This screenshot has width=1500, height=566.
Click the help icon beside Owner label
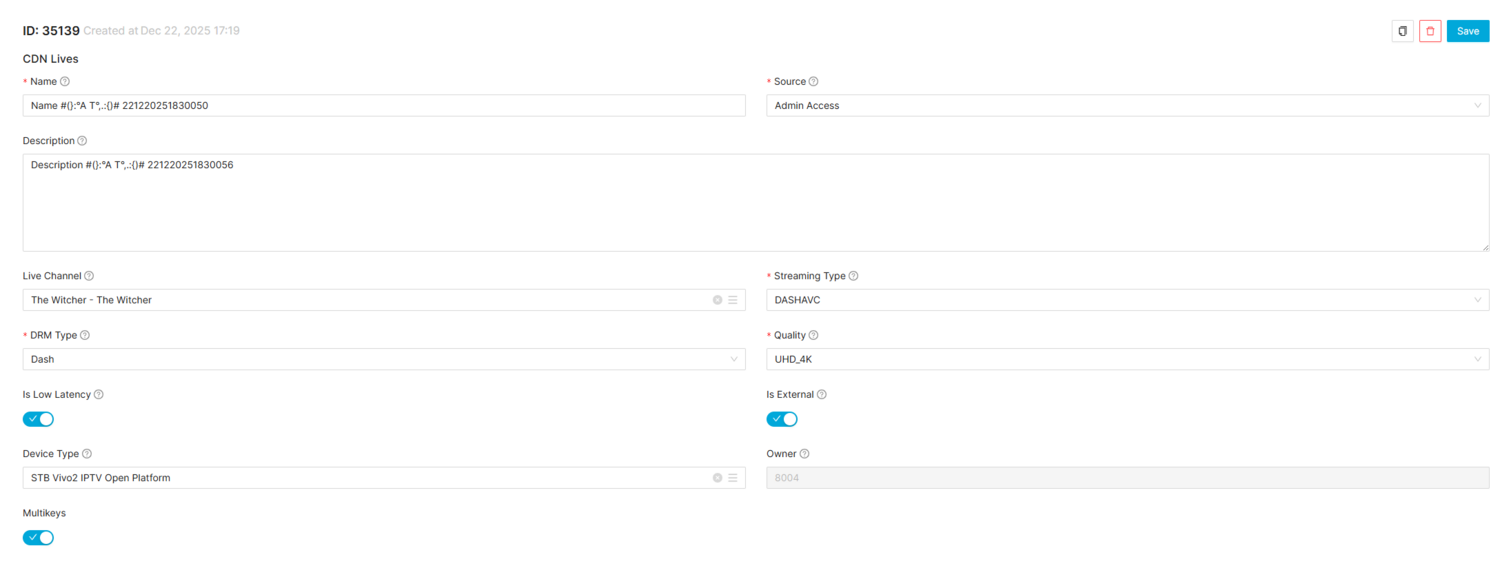(805, 454)
